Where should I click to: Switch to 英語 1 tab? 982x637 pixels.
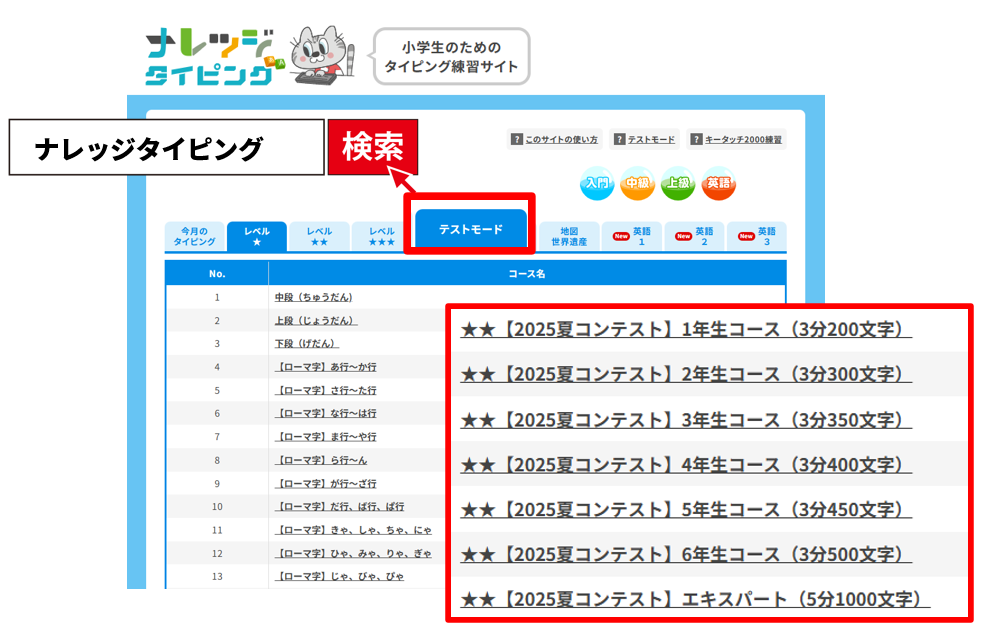631,236
